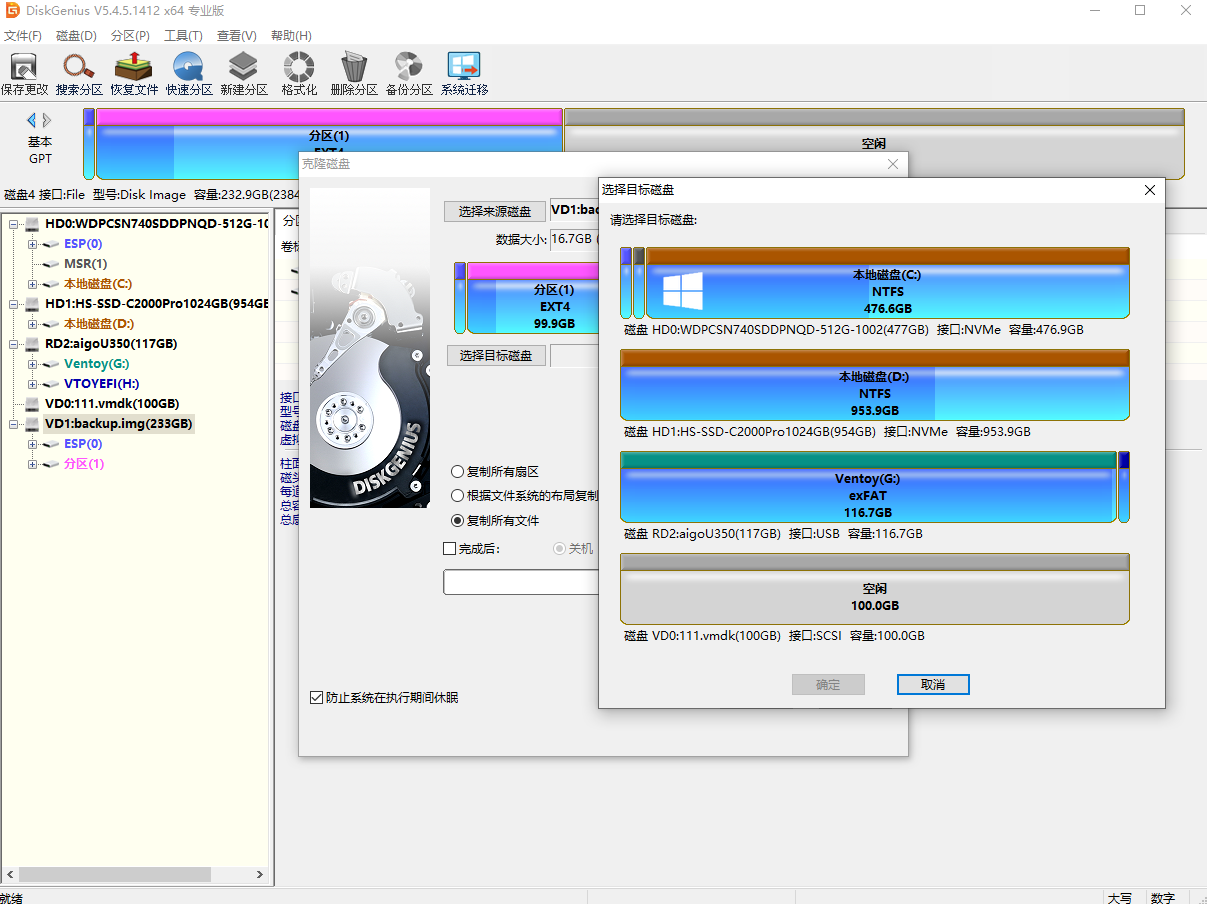1207x904 pixels.
Task: Select RD2 aigoU350 disk icon in tree
Action: click(32, 344)
